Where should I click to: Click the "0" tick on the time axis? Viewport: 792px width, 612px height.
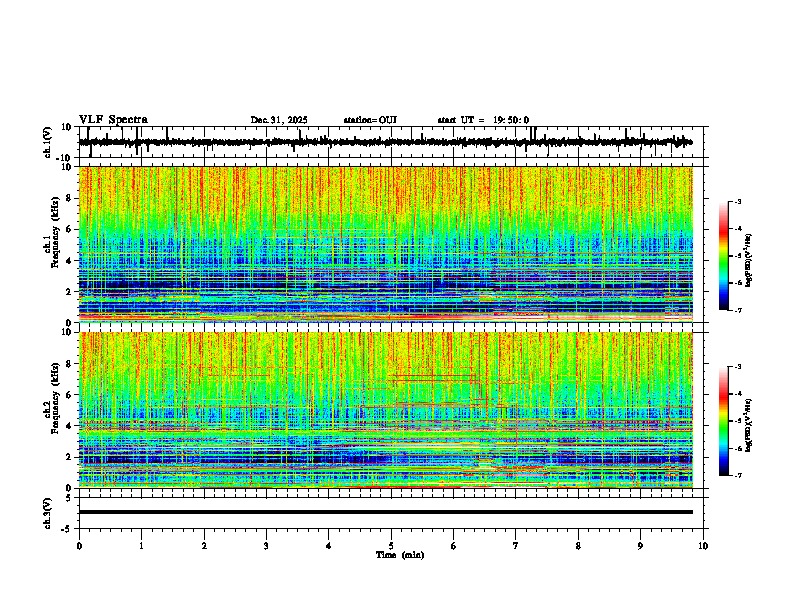79,546
